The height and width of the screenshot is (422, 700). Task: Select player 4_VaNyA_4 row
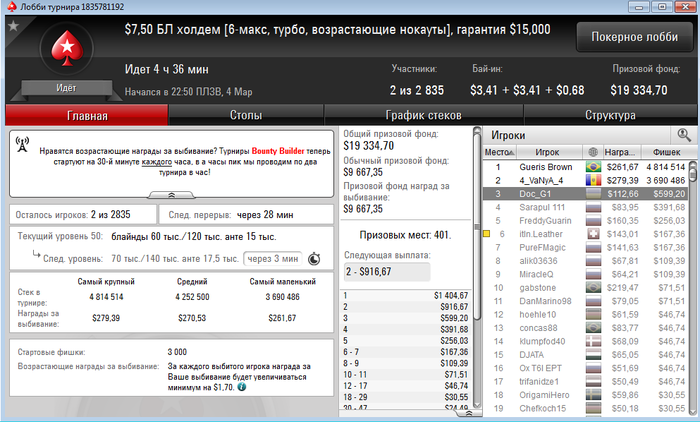(585, 180)
